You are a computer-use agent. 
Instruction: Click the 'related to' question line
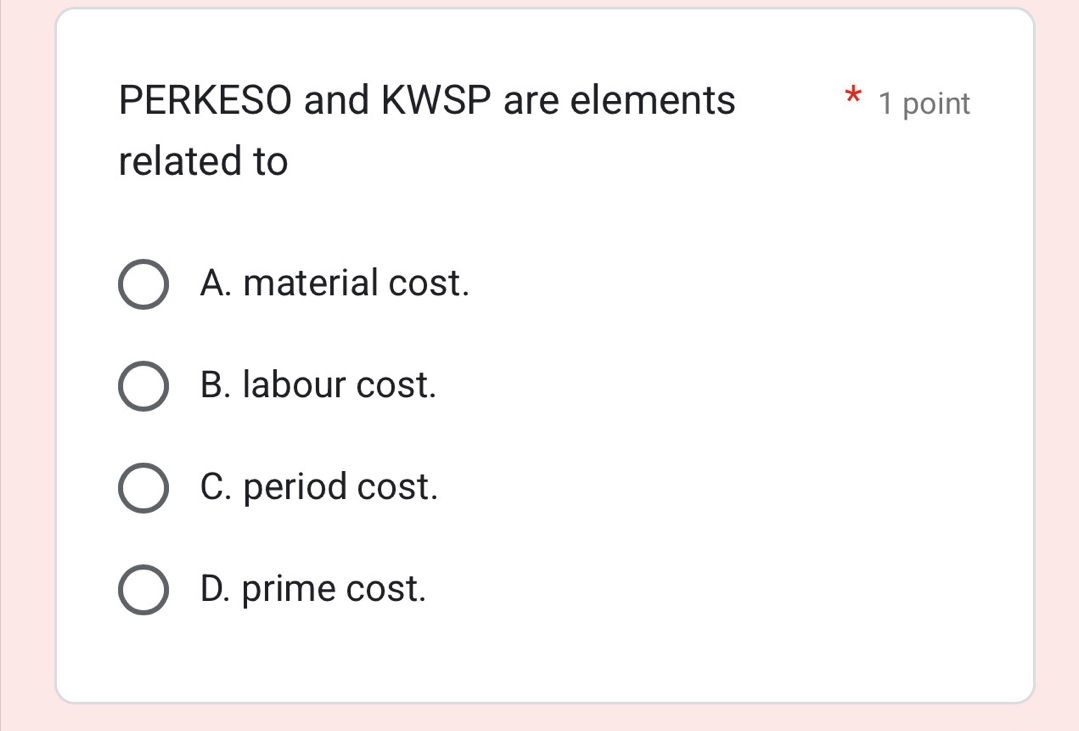coord(203,162)
